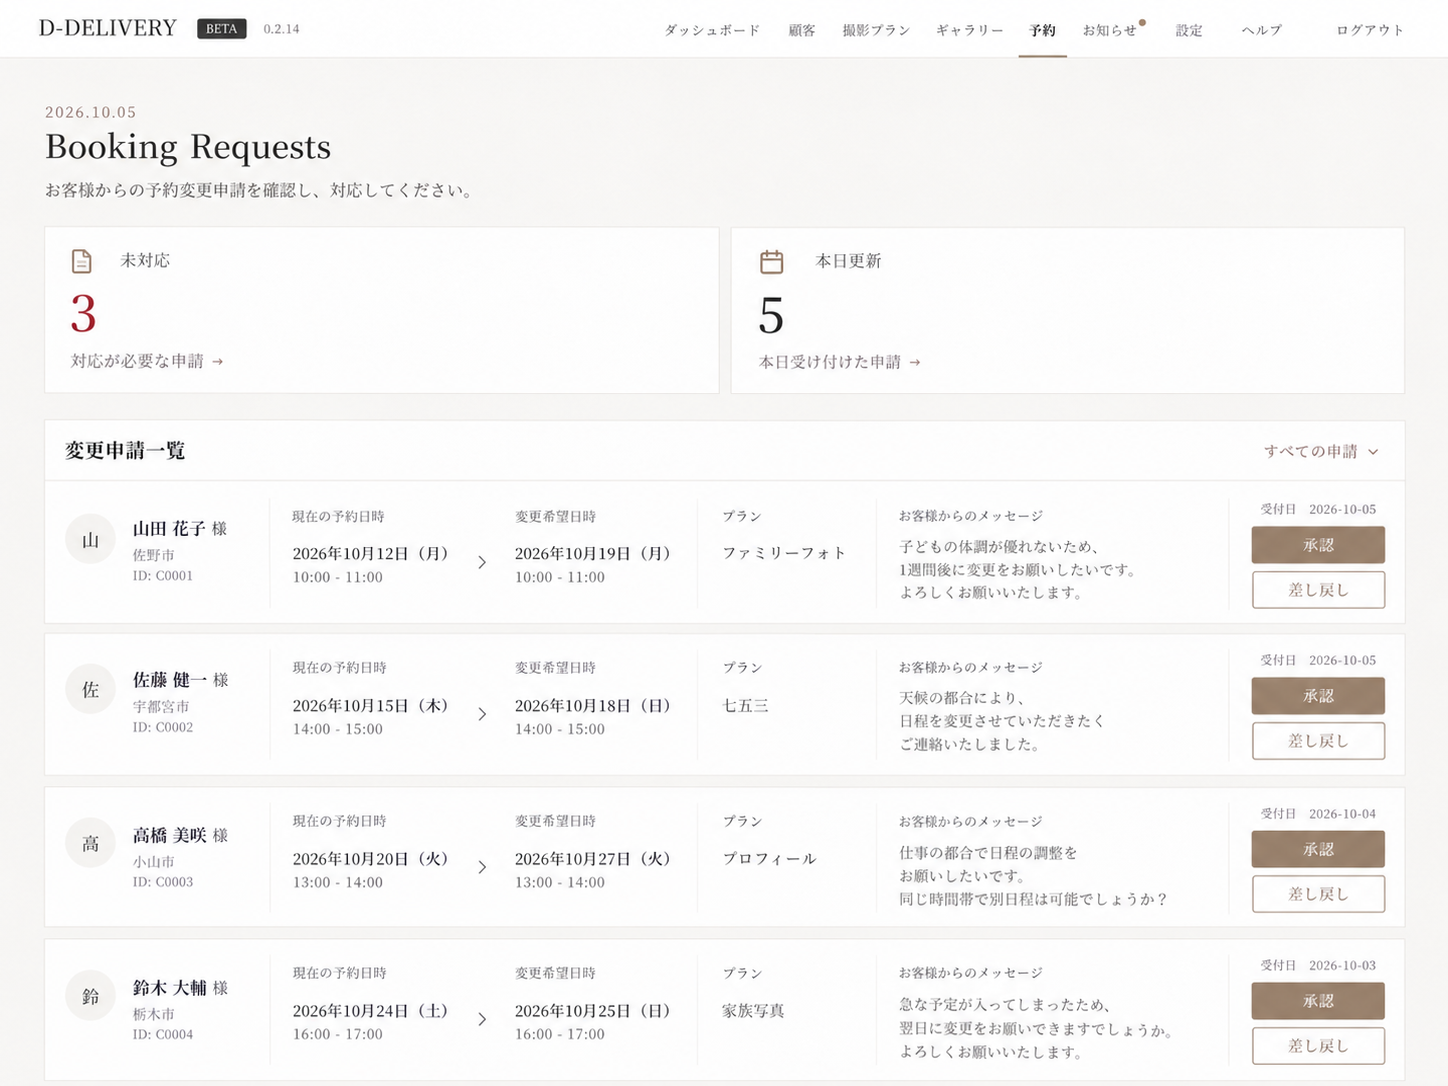This screenshot has width=1448, height=1086.
Task: Click the ファミリーフォト plan text
Action: [784, 553]
